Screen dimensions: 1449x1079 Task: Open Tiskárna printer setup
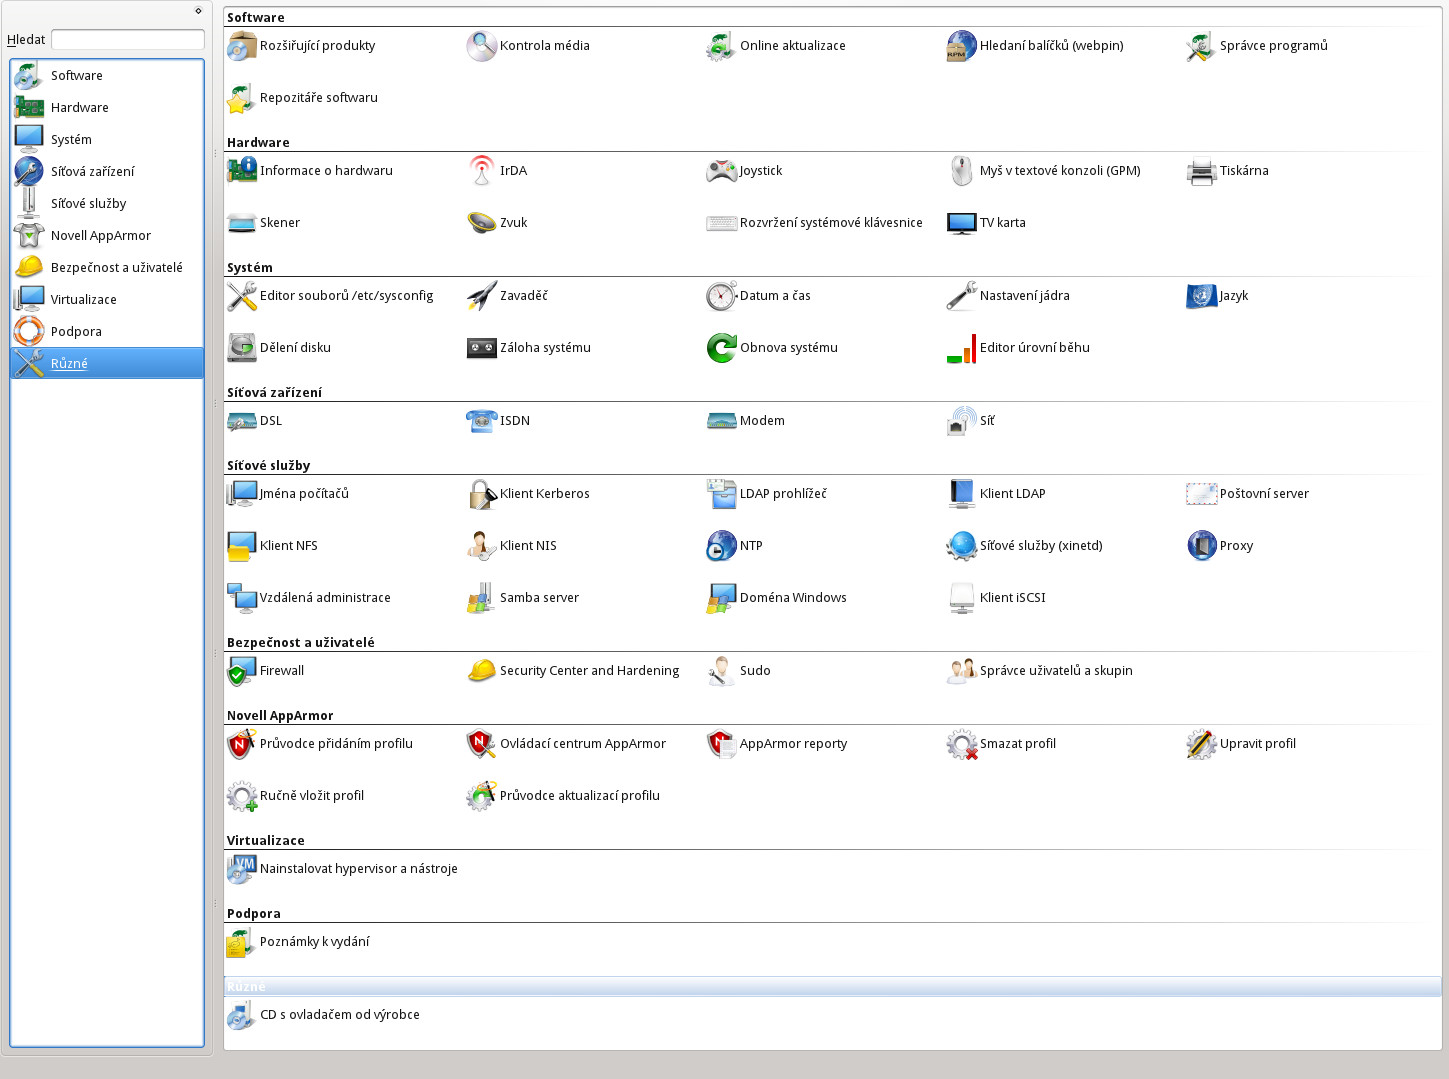click(x=1201, y=171)
